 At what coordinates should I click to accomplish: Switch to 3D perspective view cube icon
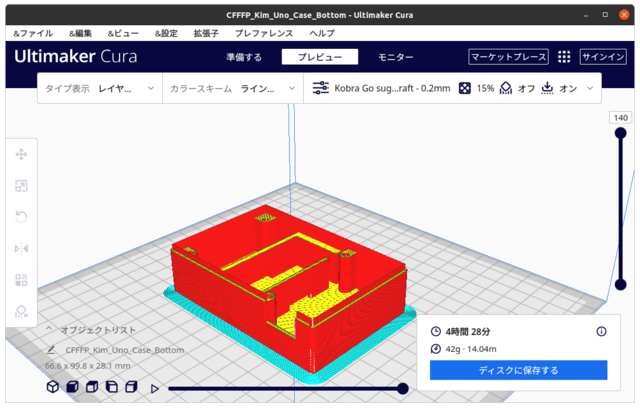point(53,386)
